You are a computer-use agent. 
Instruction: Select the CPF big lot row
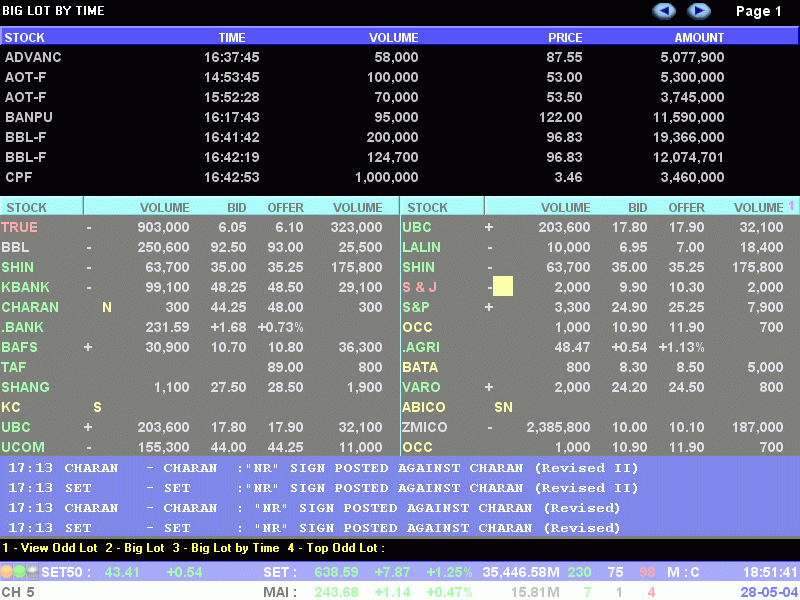coord(400,177)
